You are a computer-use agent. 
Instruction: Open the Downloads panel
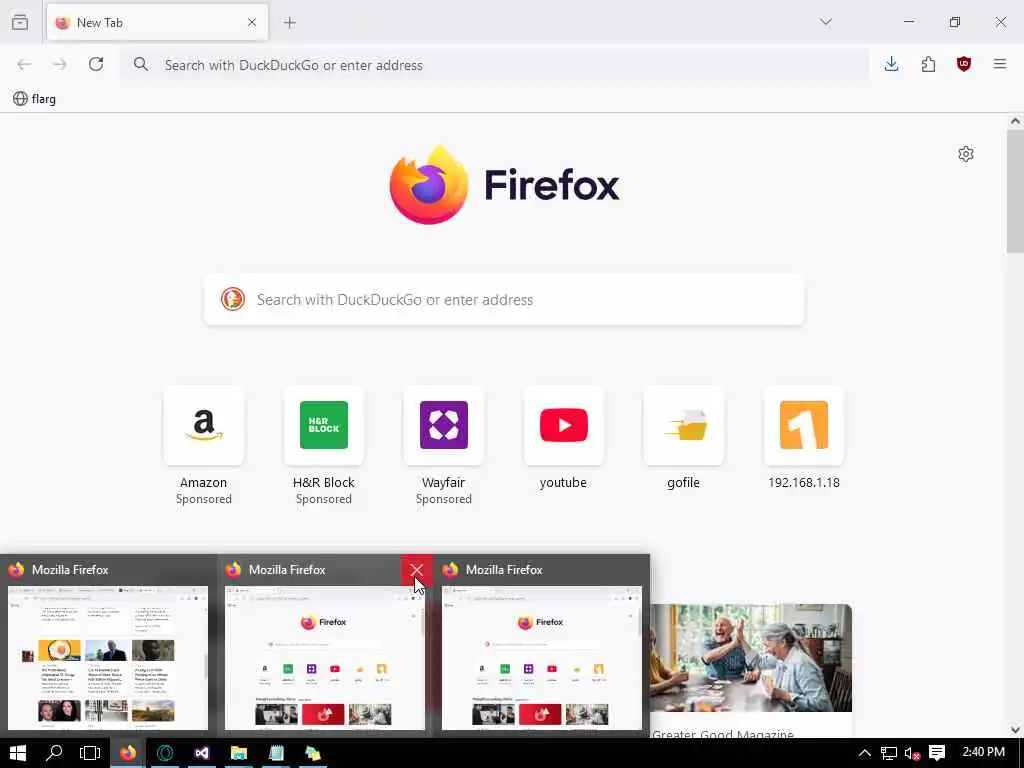pyautogui.click(x=891, y=64)
